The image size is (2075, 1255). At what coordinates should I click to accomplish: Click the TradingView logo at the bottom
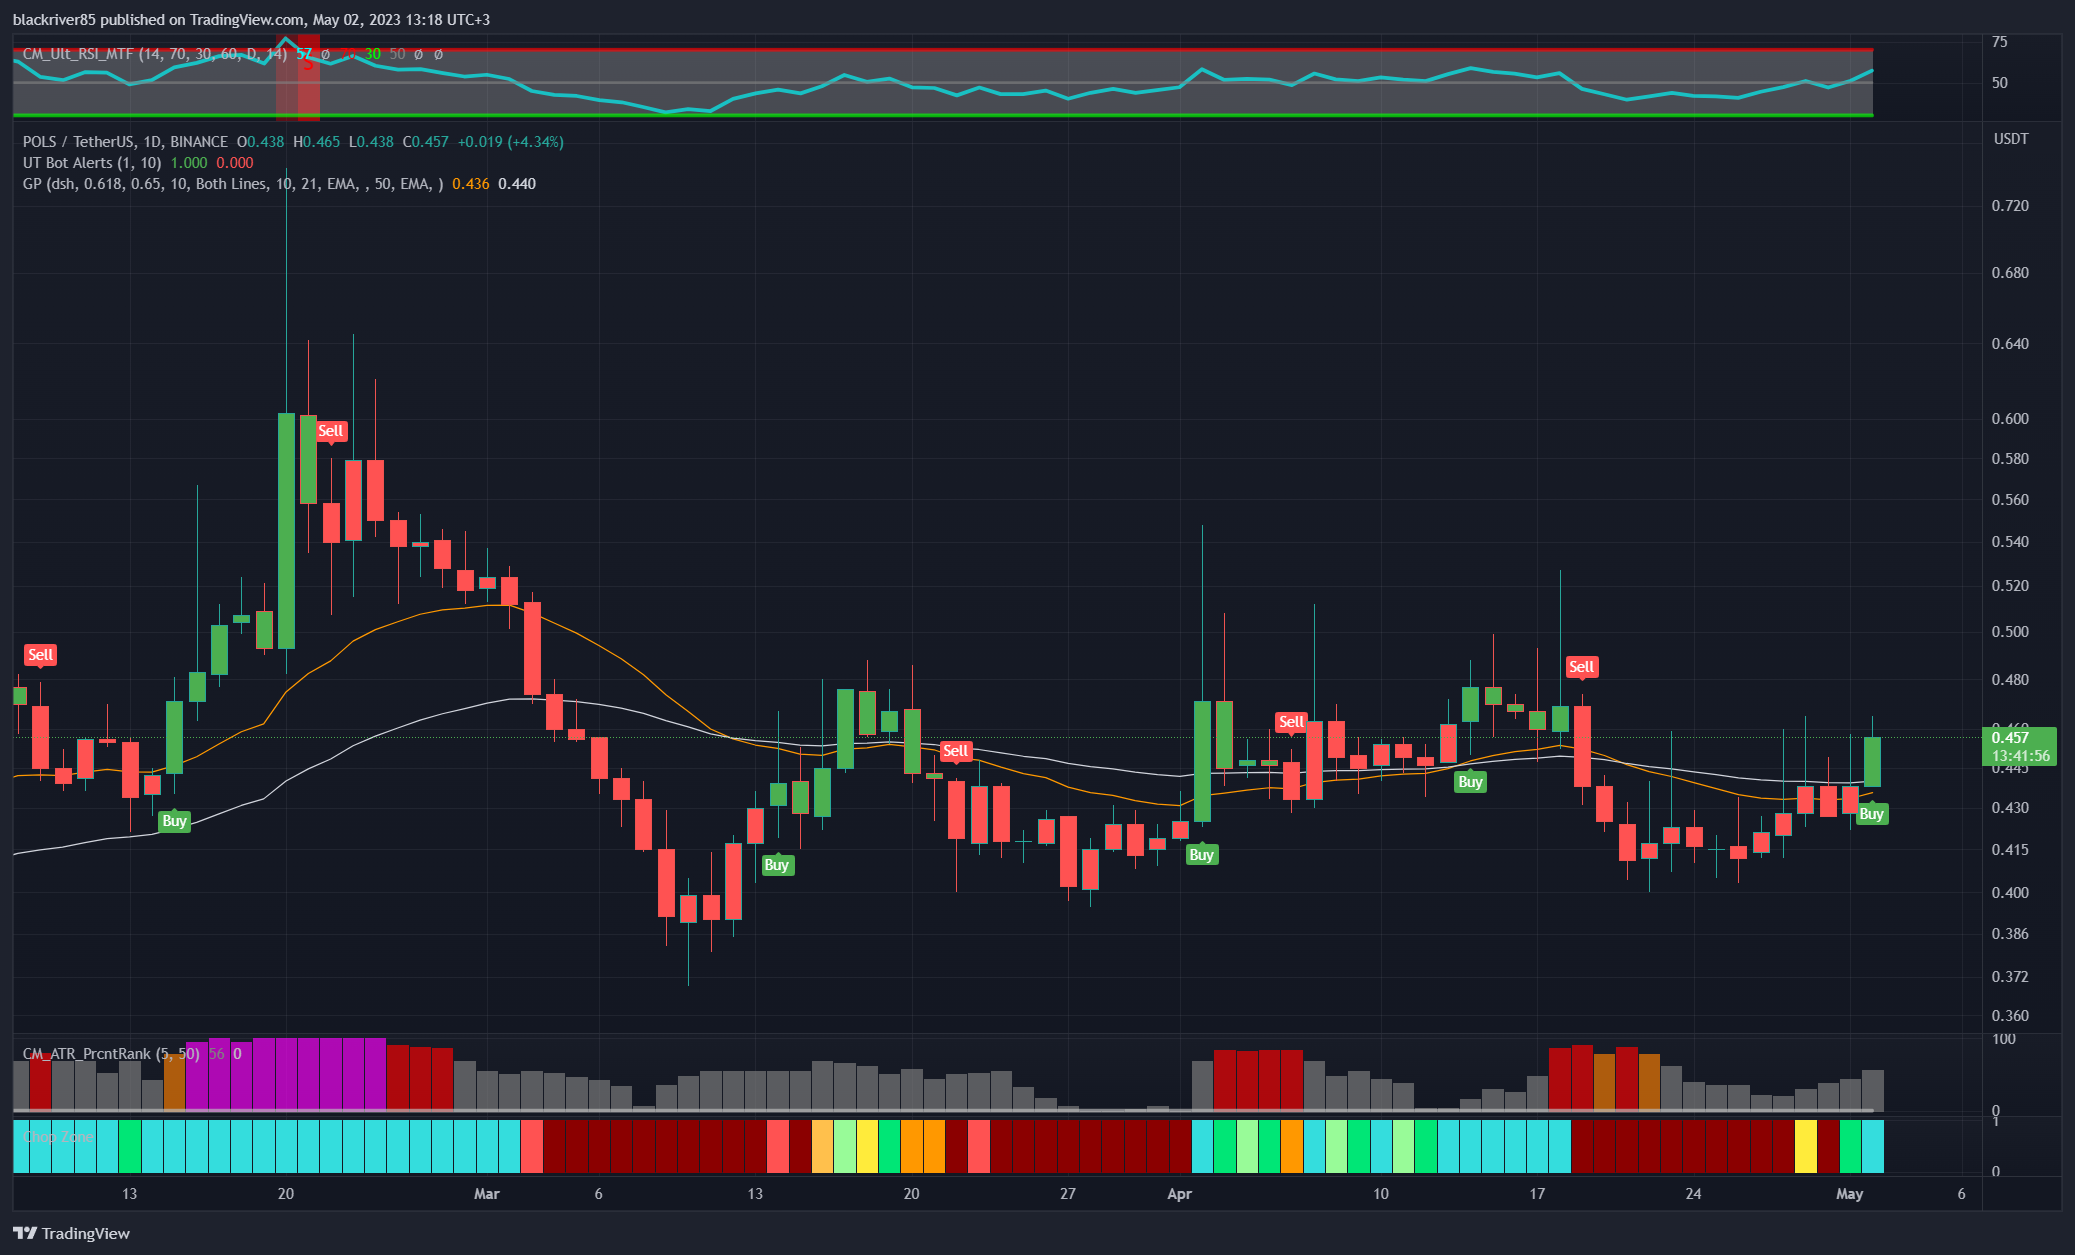[x=72, y=1233]
